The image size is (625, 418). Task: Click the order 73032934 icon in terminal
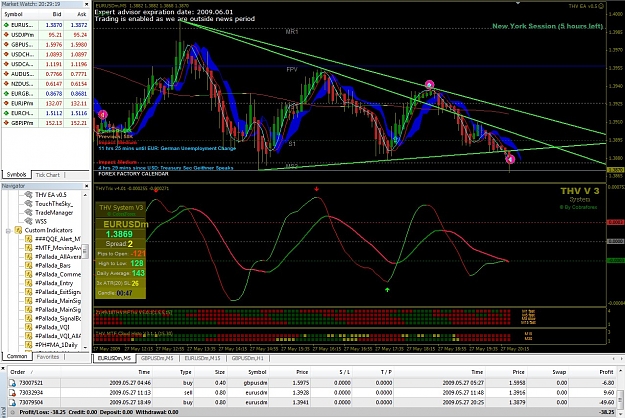tap(13, 392)
